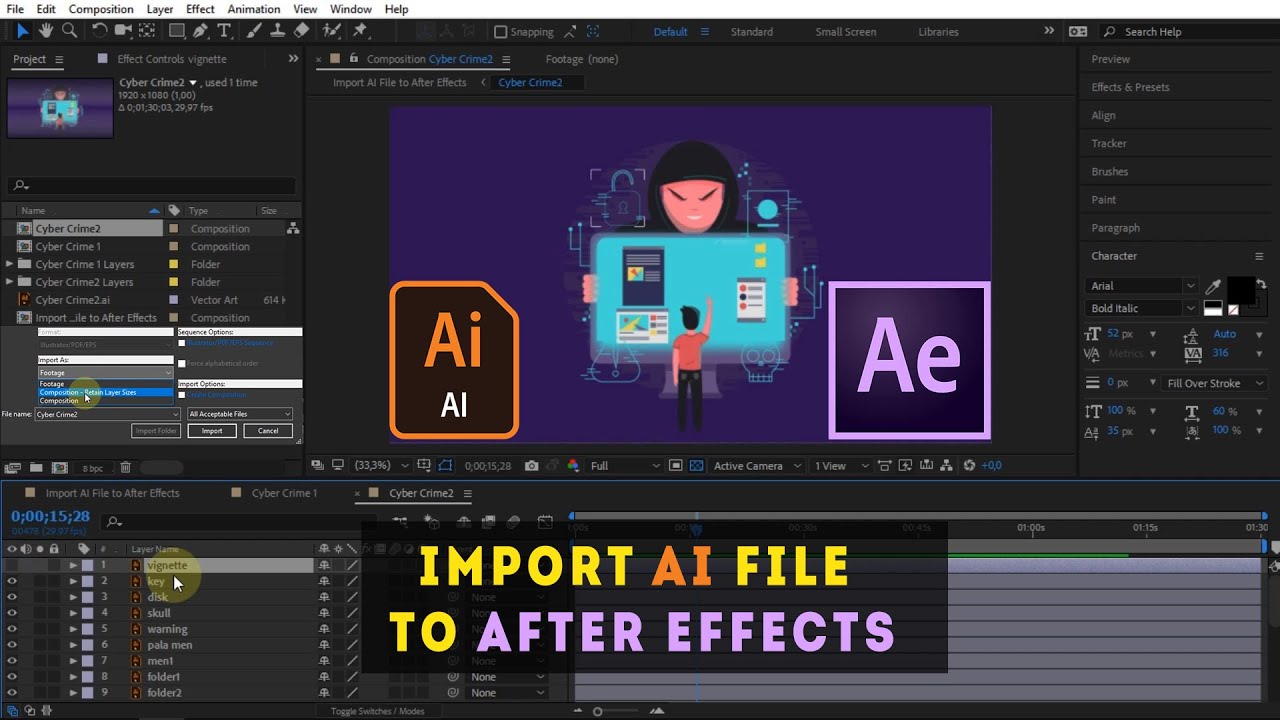Open the Effect menu

(x=200, y=9)
